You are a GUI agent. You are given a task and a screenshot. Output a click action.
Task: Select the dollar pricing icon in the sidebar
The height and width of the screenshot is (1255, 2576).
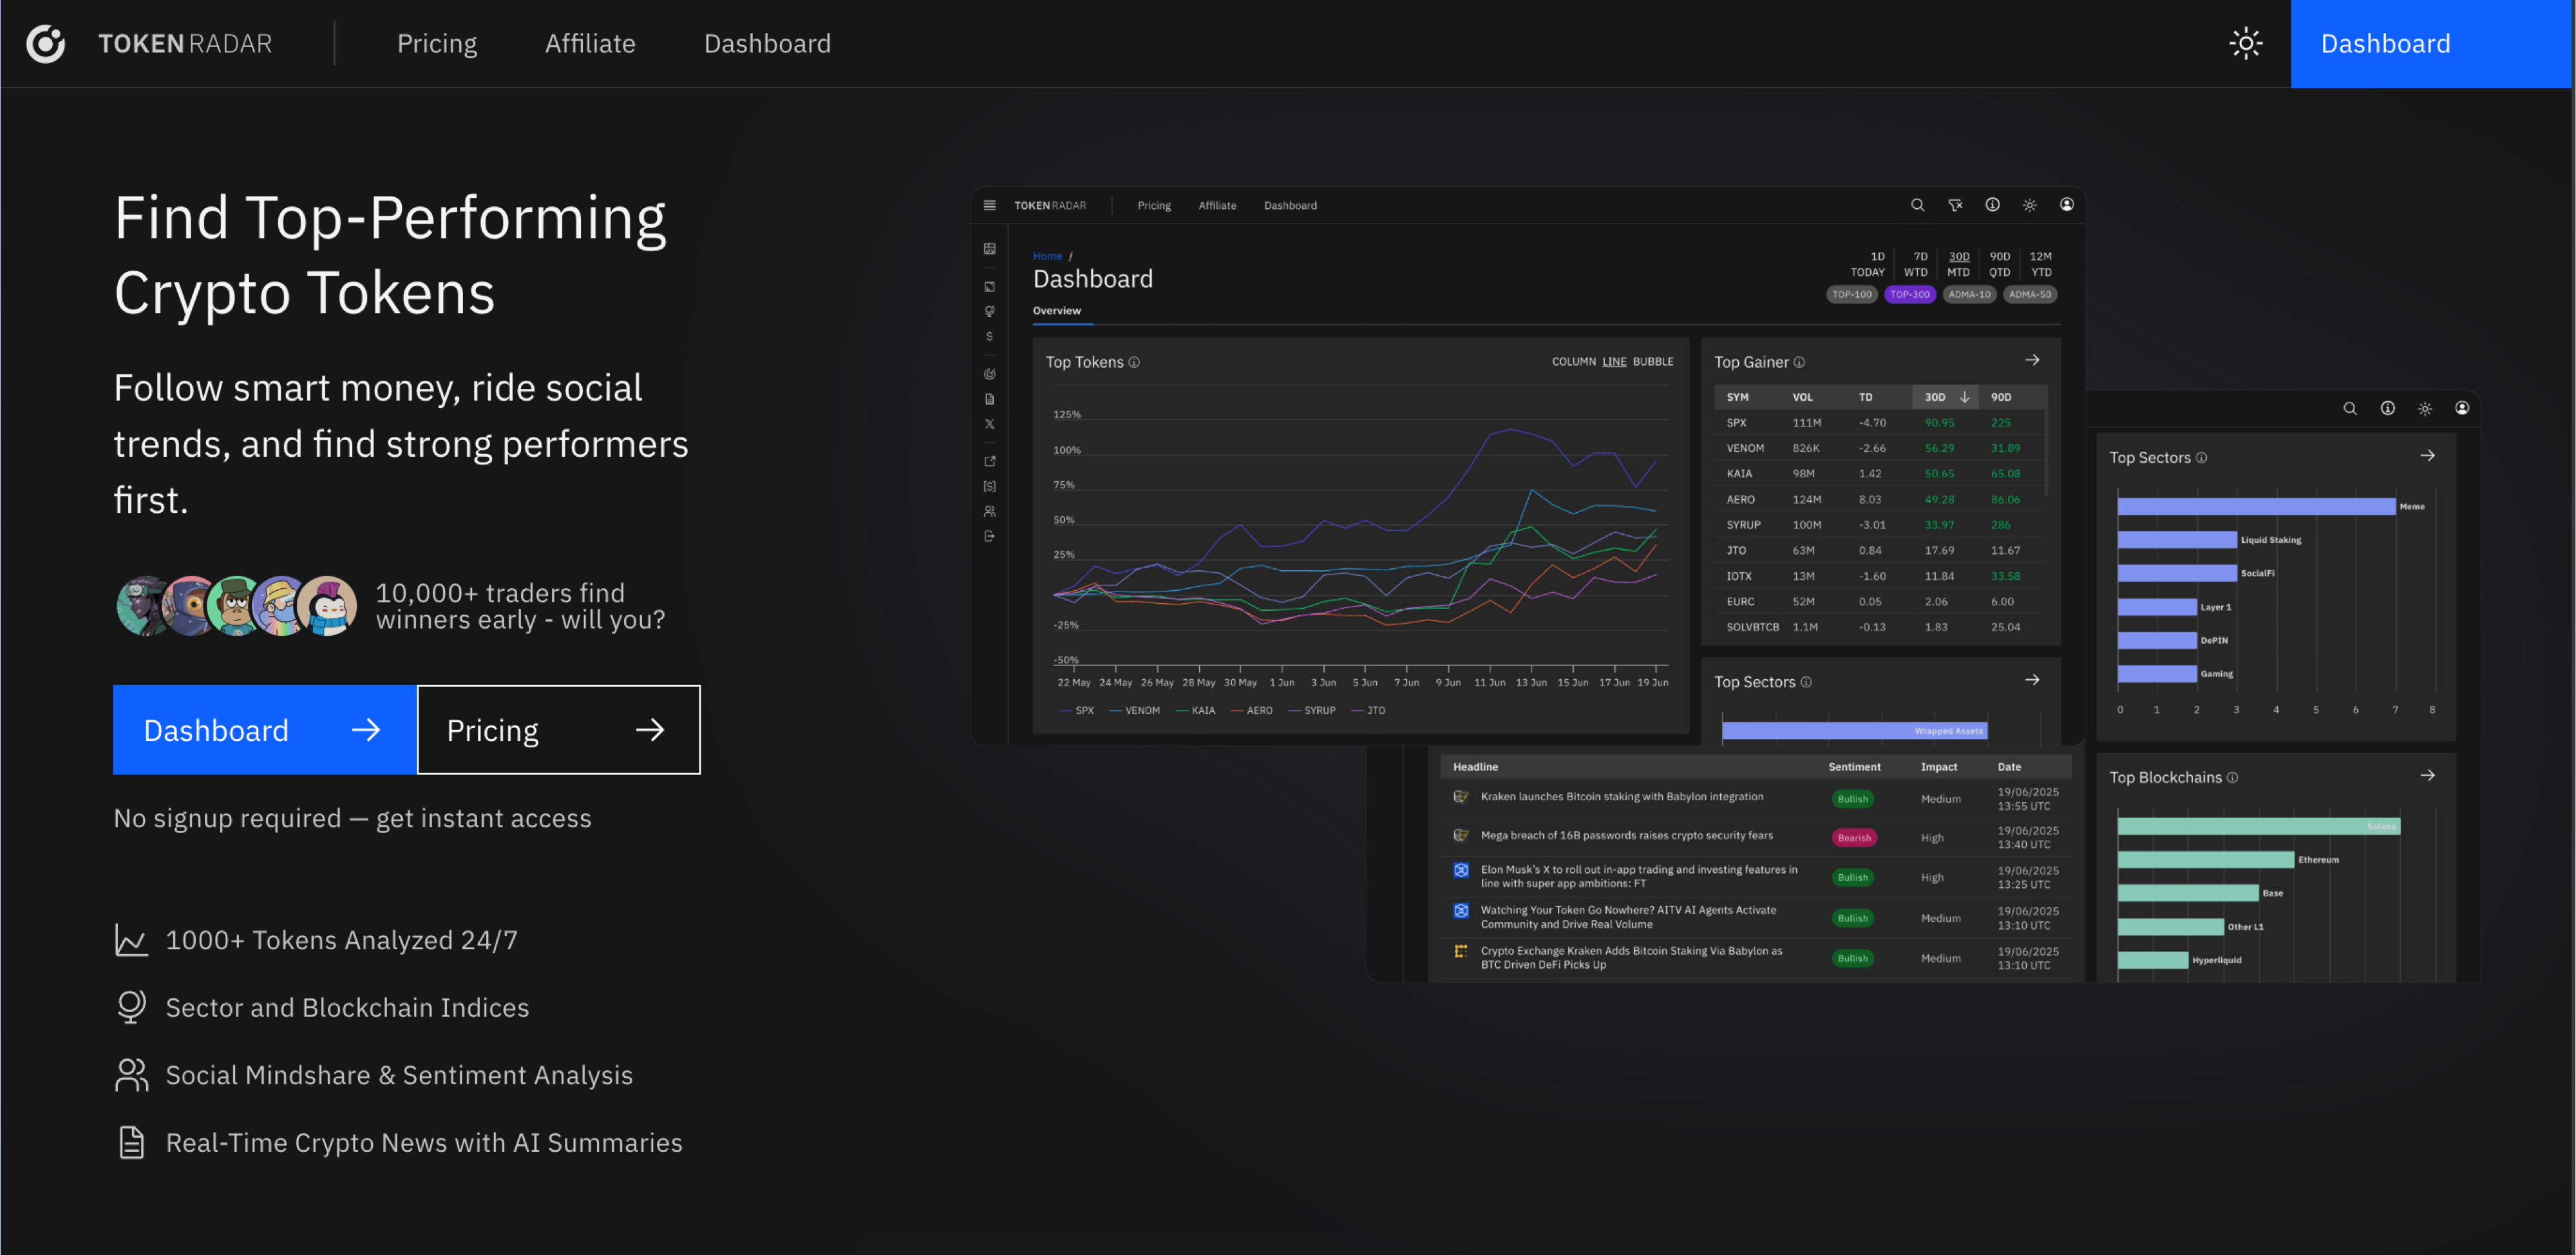[x=989, y=336]
